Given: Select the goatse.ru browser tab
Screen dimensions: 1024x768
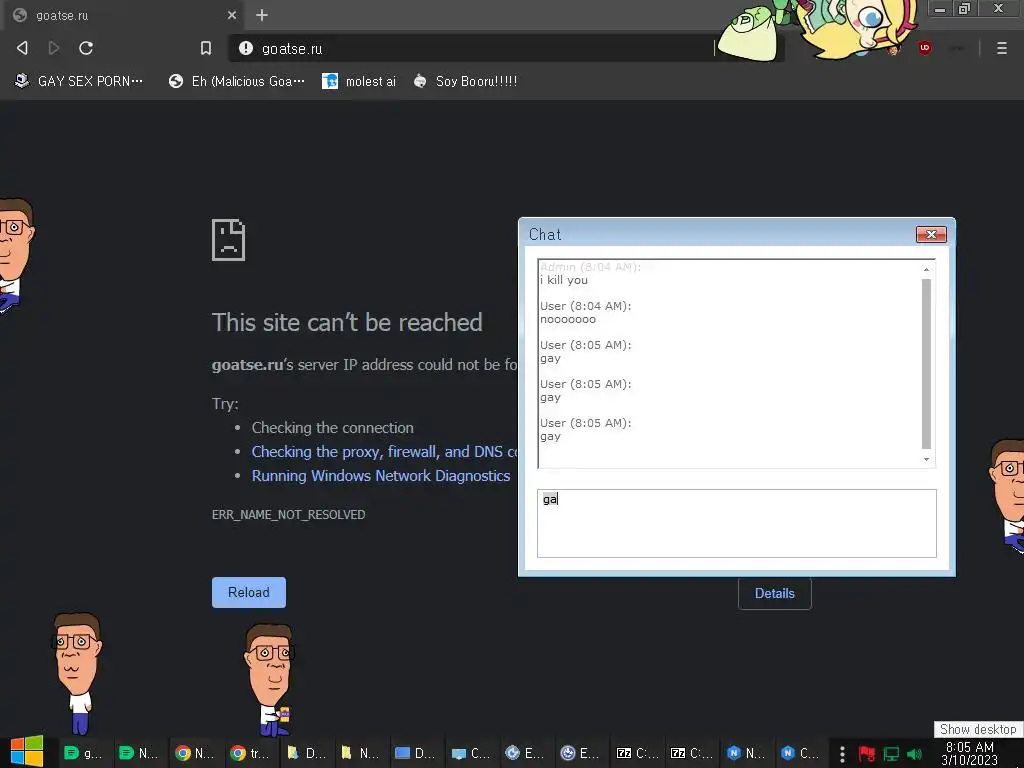Looking at the screenshot, I should [x=124, y=15].
